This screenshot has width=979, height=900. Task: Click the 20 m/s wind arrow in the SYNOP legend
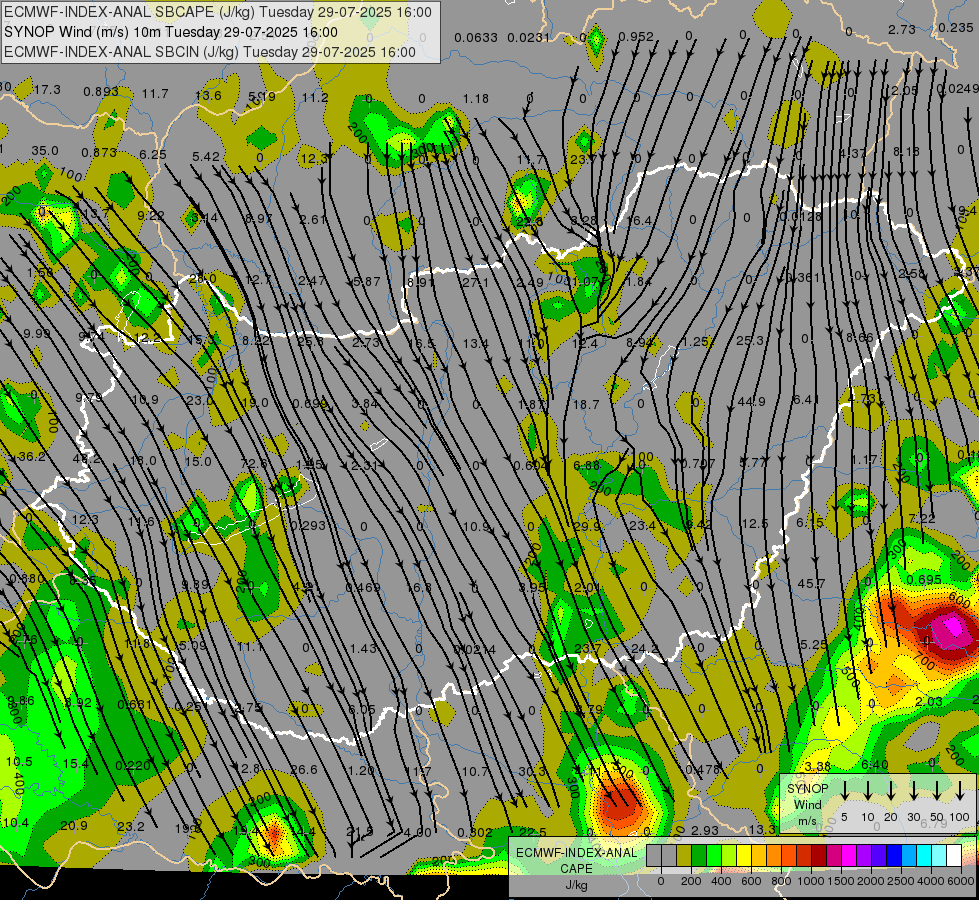(891, 791)
